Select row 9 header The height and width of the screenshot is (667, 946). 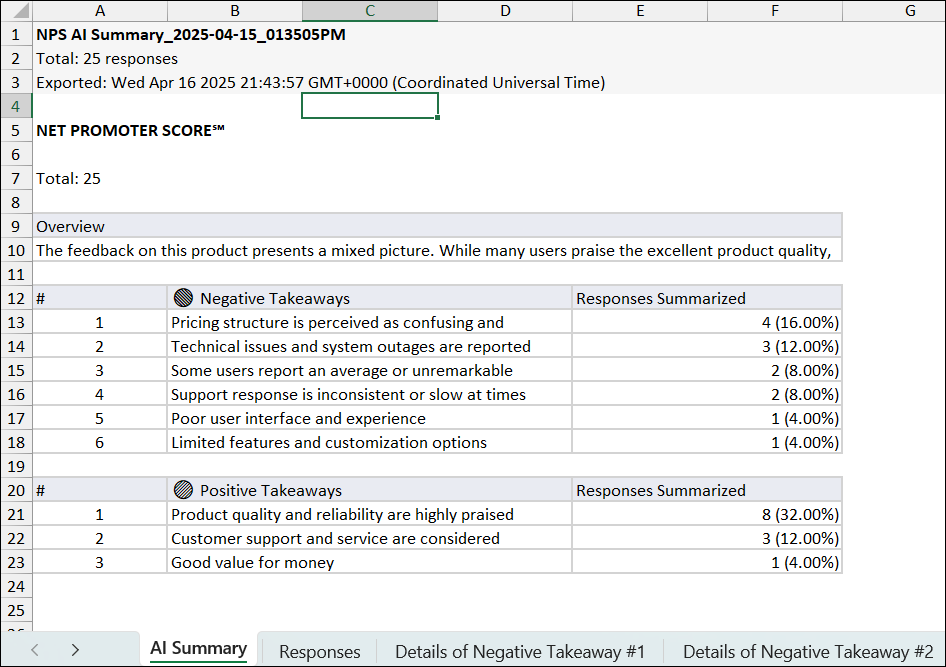click(x=16, y=227)
